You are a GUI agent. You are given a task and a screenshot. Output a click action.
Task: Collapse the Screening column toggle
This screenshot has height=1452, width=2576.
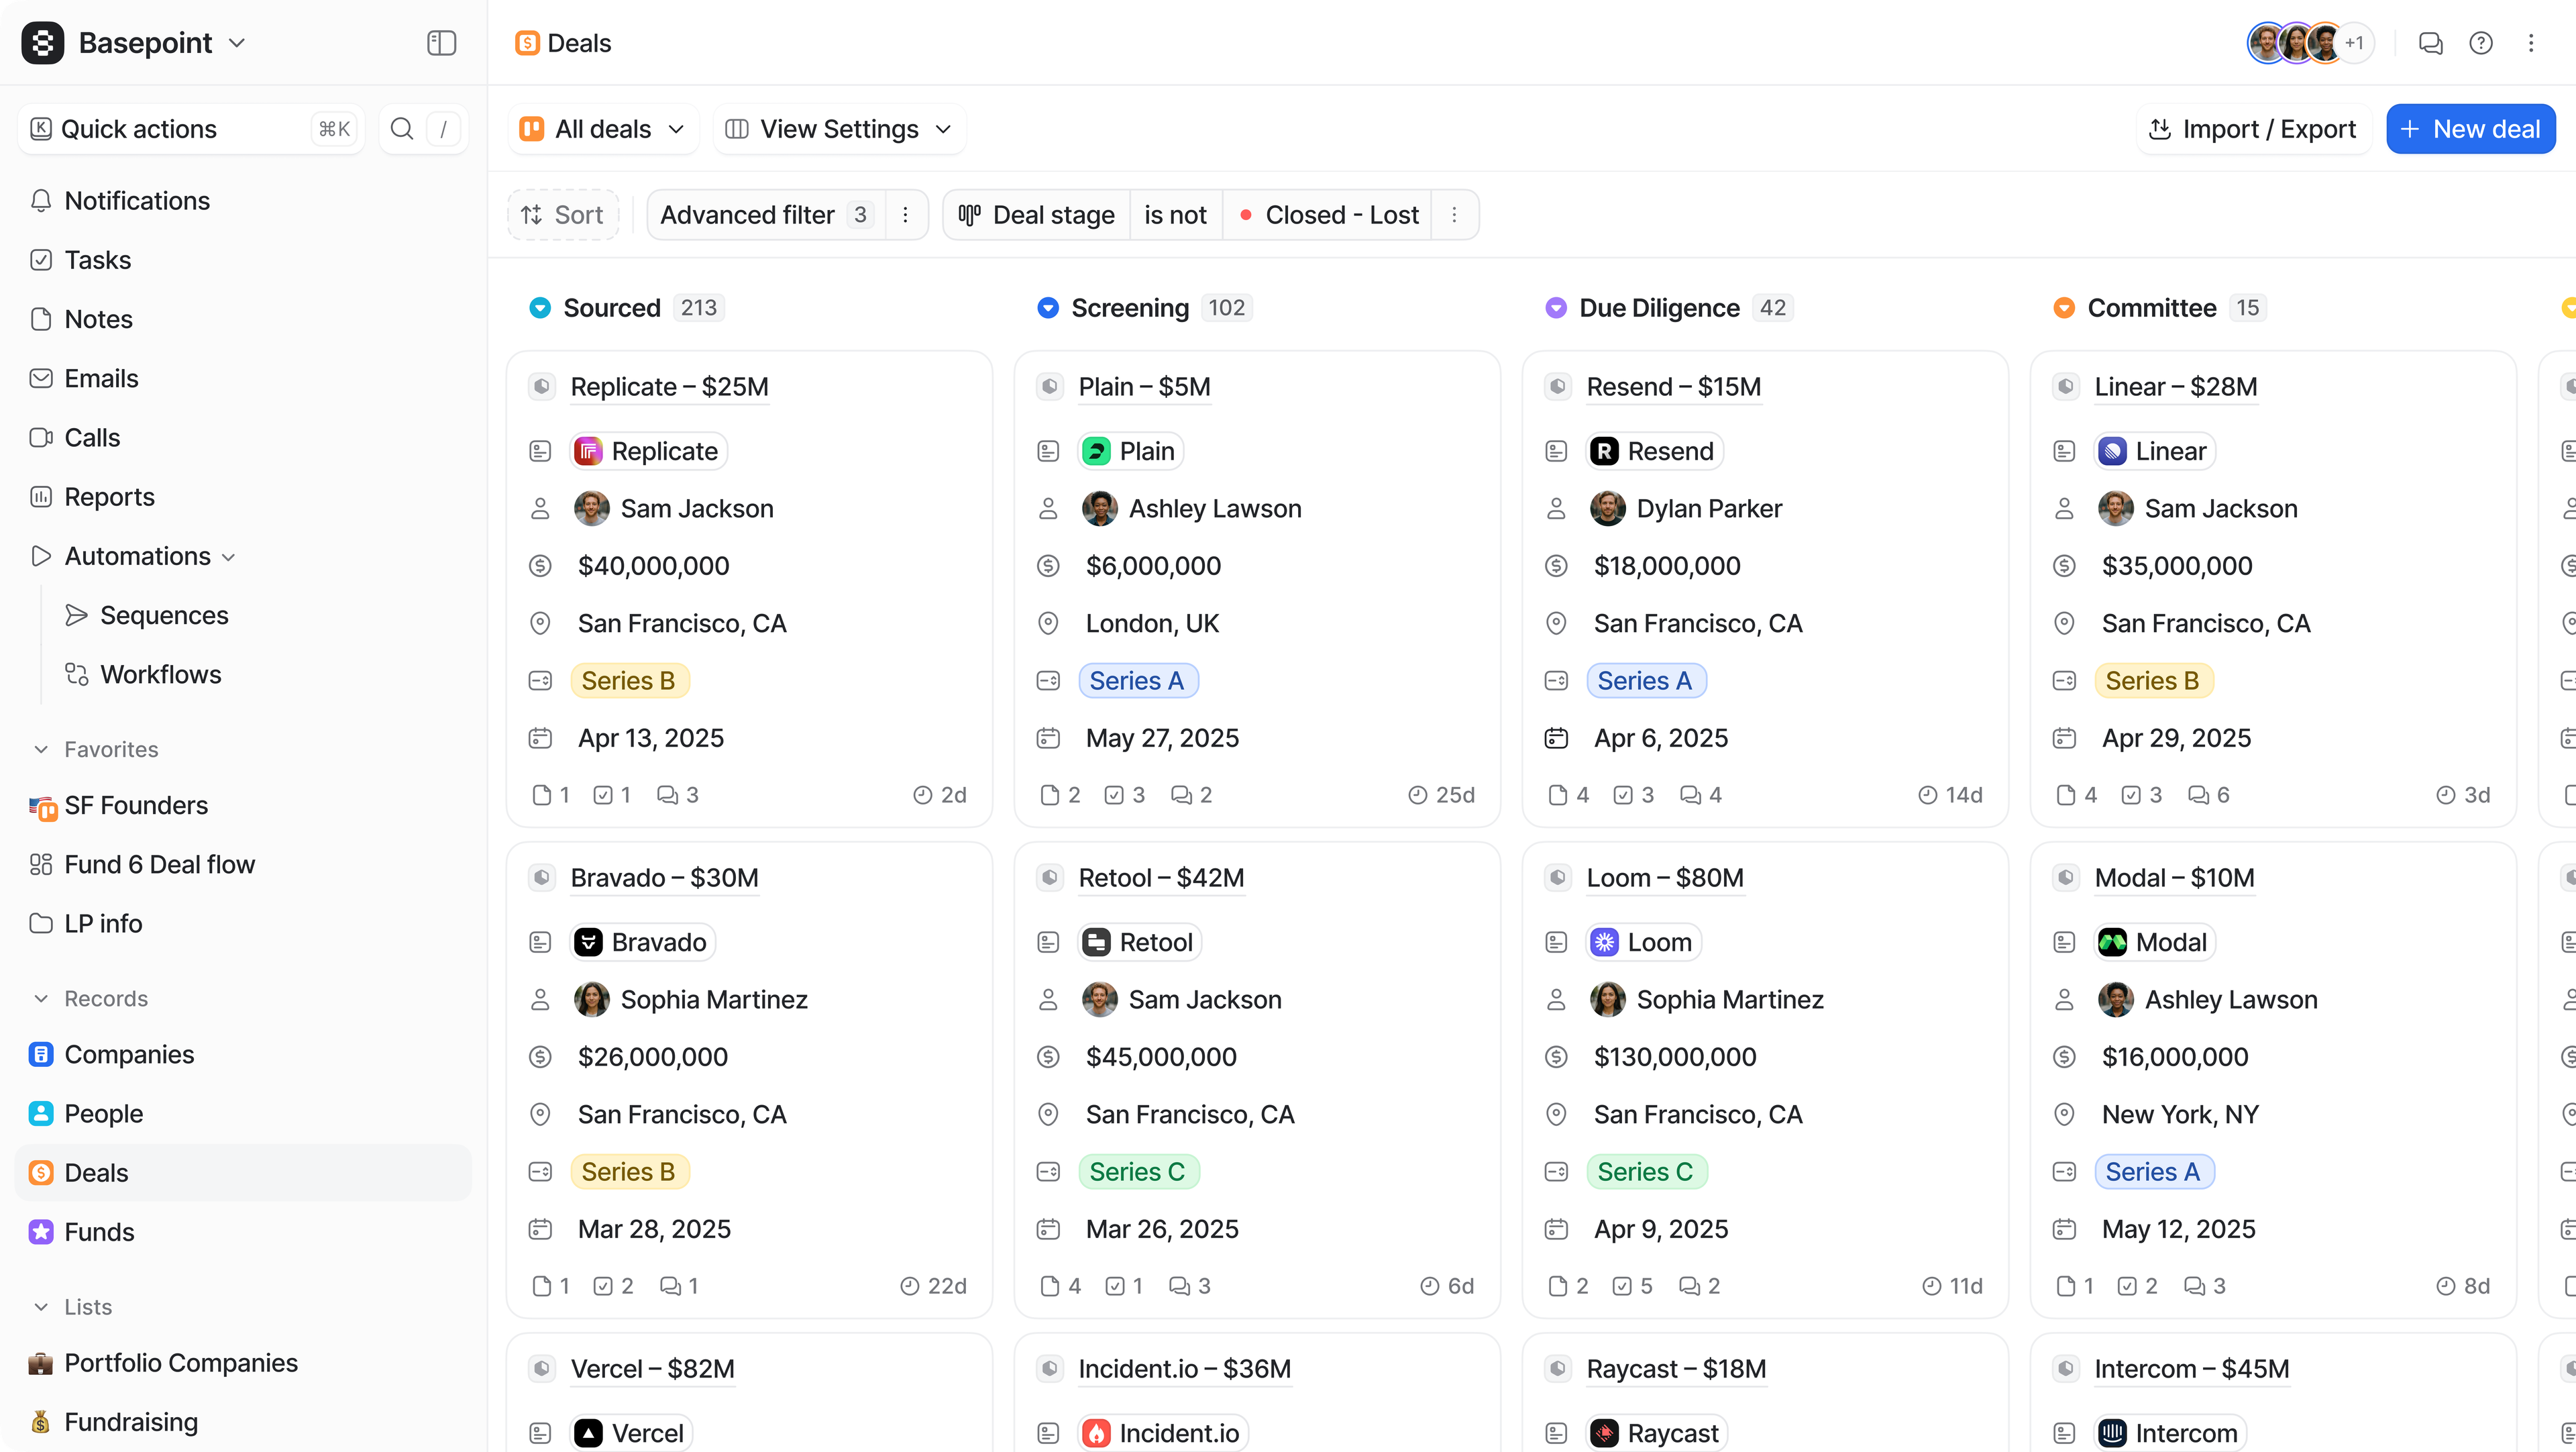point(1048,308)
